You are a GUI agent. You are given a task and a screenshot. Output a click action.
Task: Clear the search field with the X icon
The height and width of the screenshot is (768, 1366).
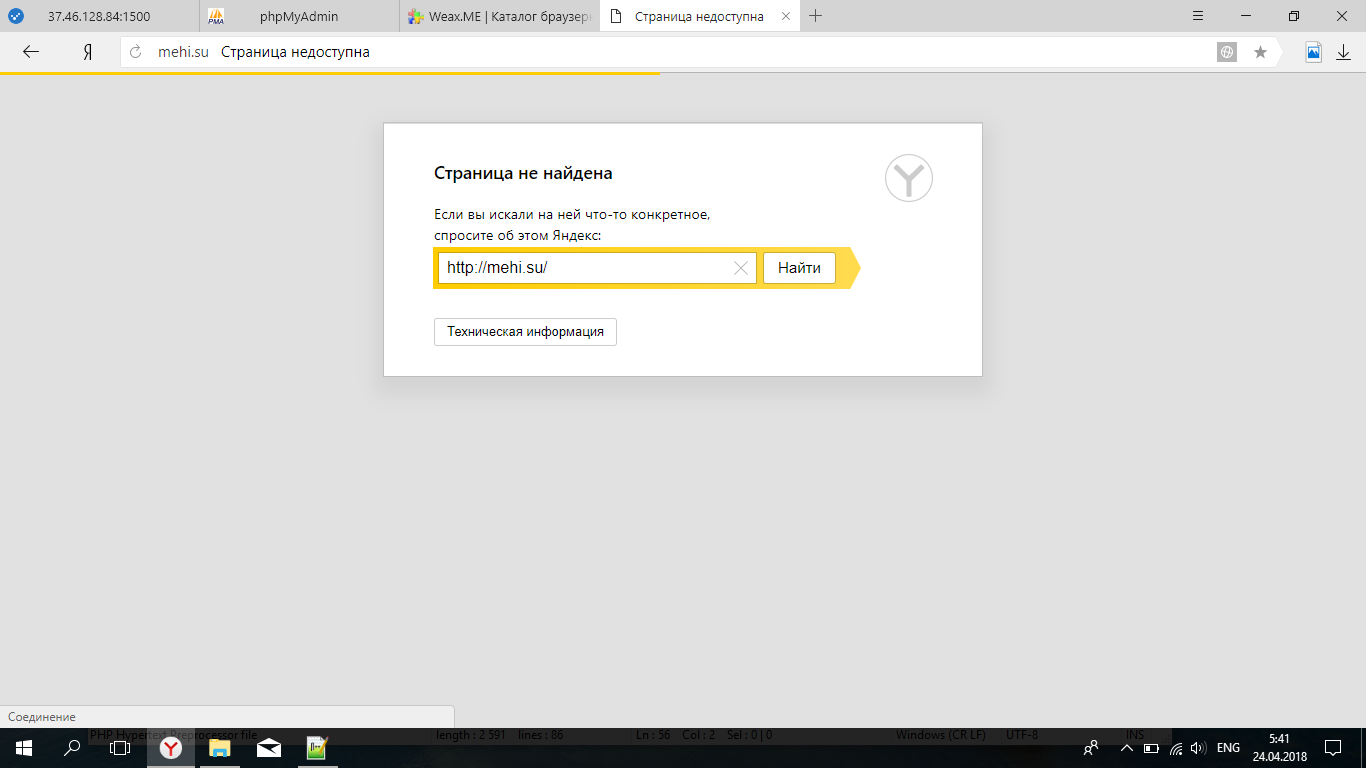[x=741, y=268]
